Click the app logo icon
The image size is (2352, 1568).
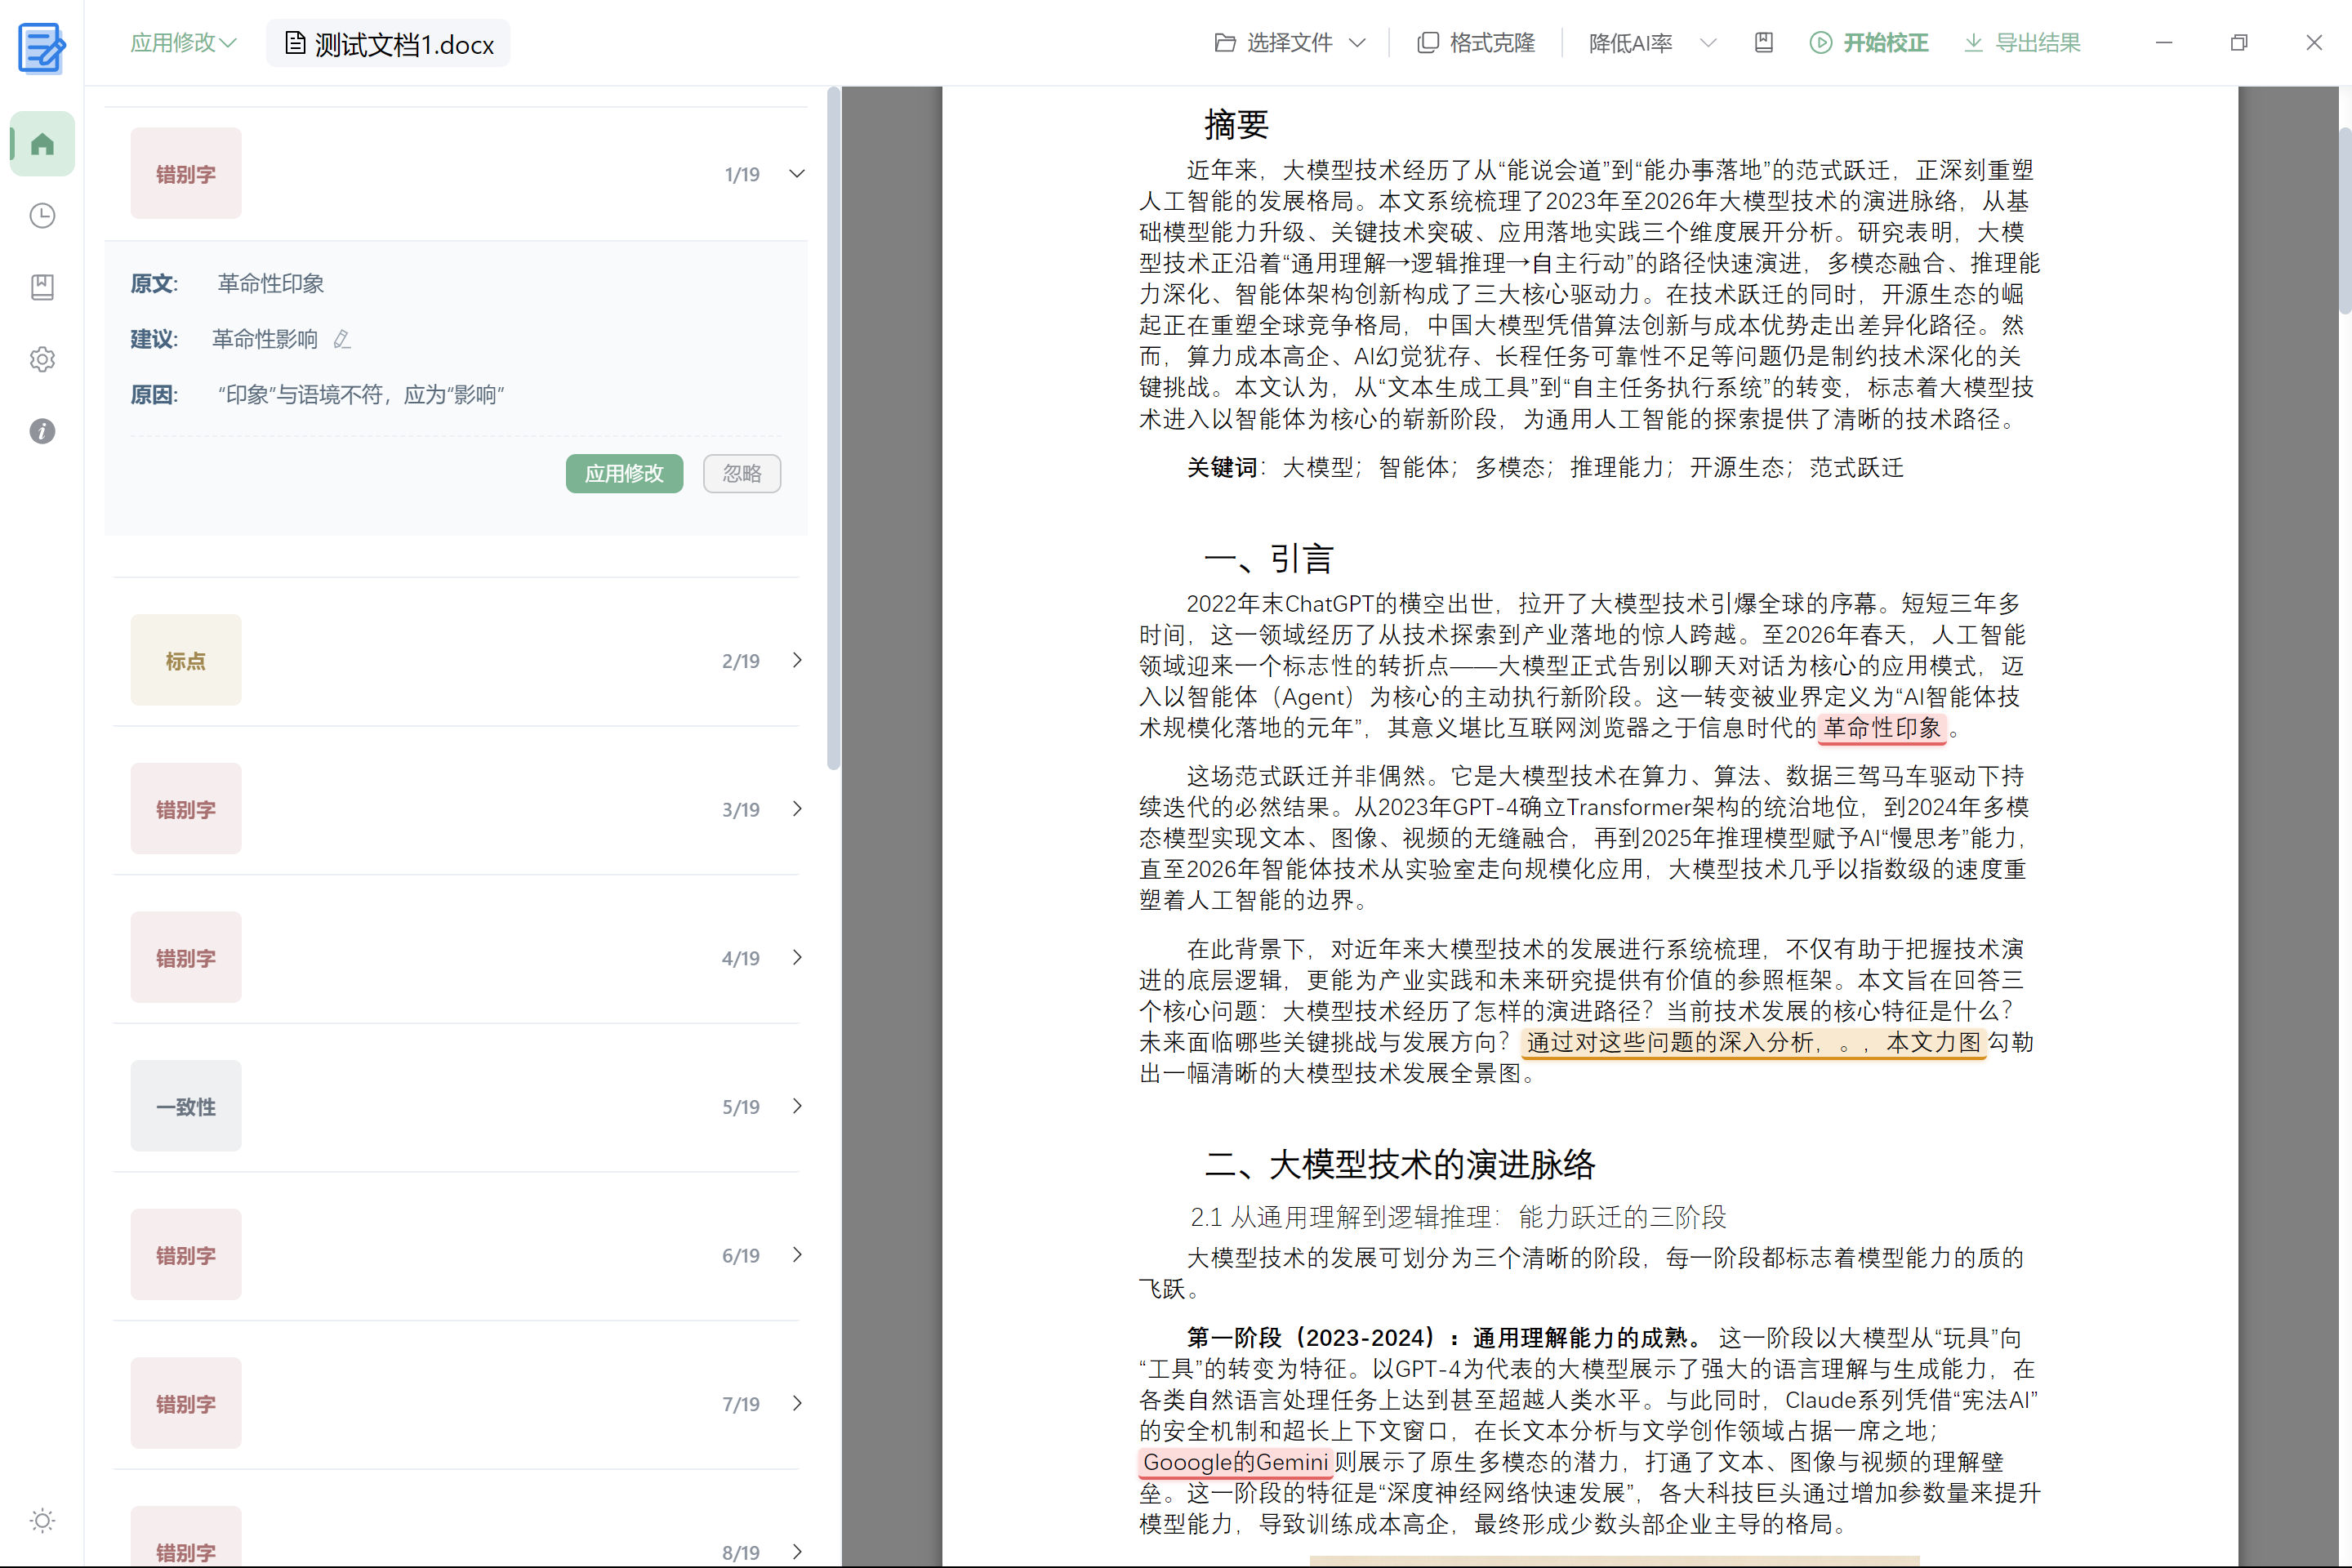[x=42, y=47]
